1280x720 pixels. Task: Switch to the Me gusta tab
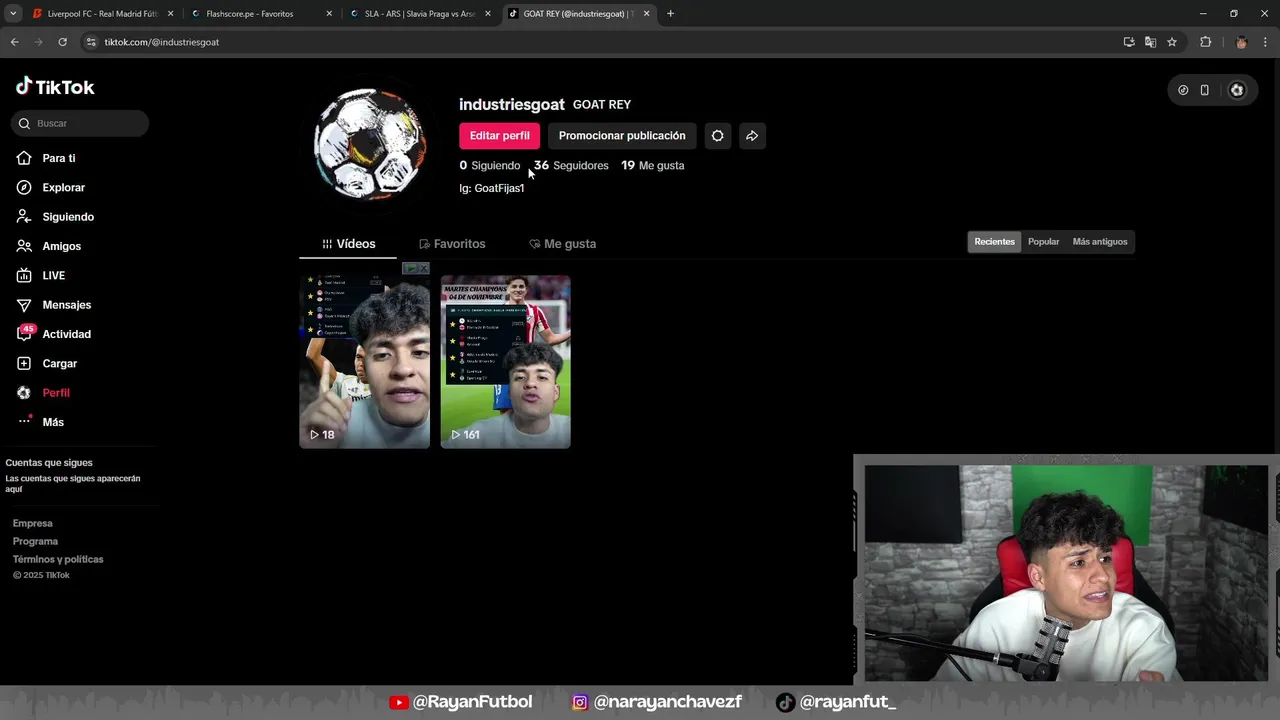coord(562,244)
